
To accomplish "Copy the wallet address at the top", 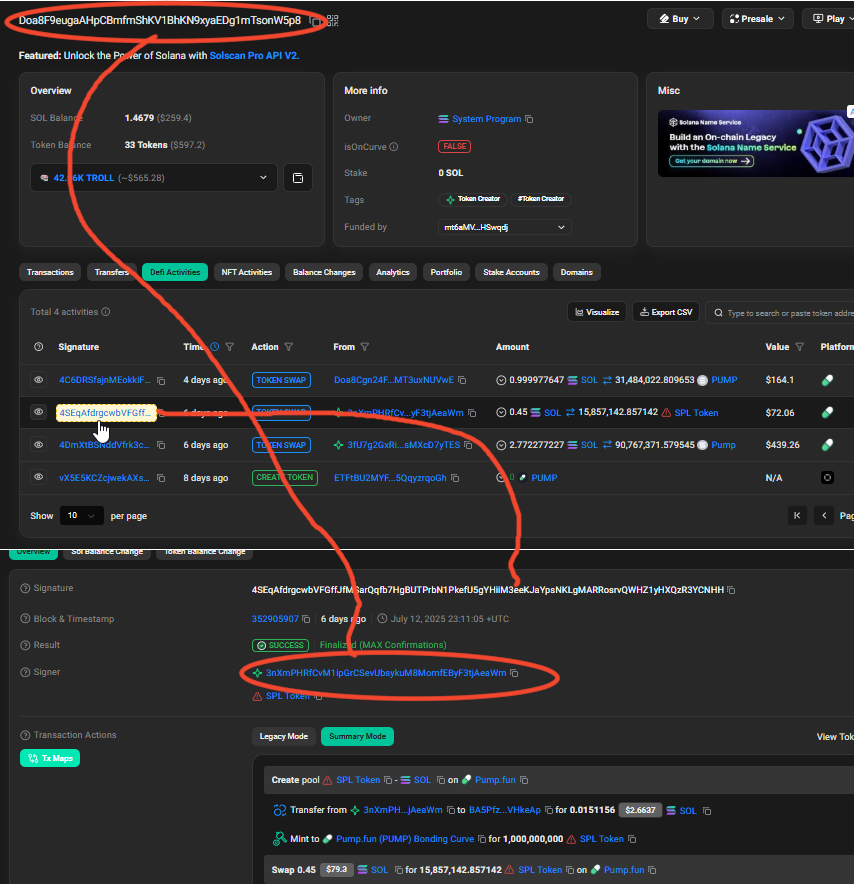I will coord(316,21).
